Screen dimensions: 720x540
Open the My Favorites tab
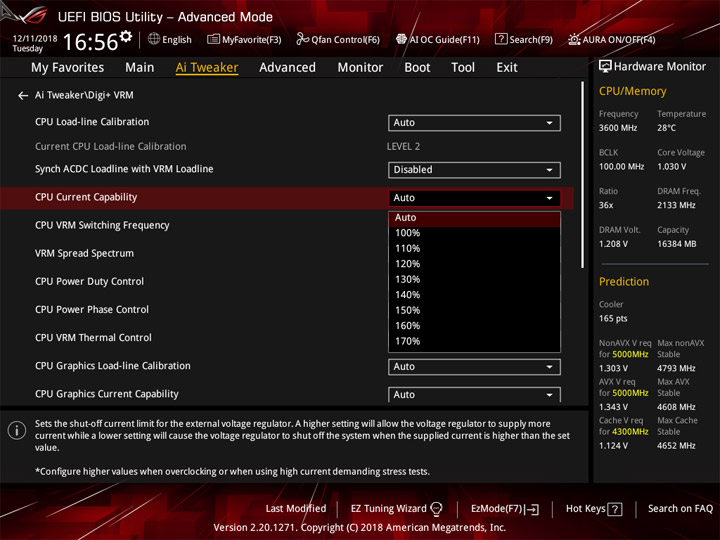tap(68, 68)
